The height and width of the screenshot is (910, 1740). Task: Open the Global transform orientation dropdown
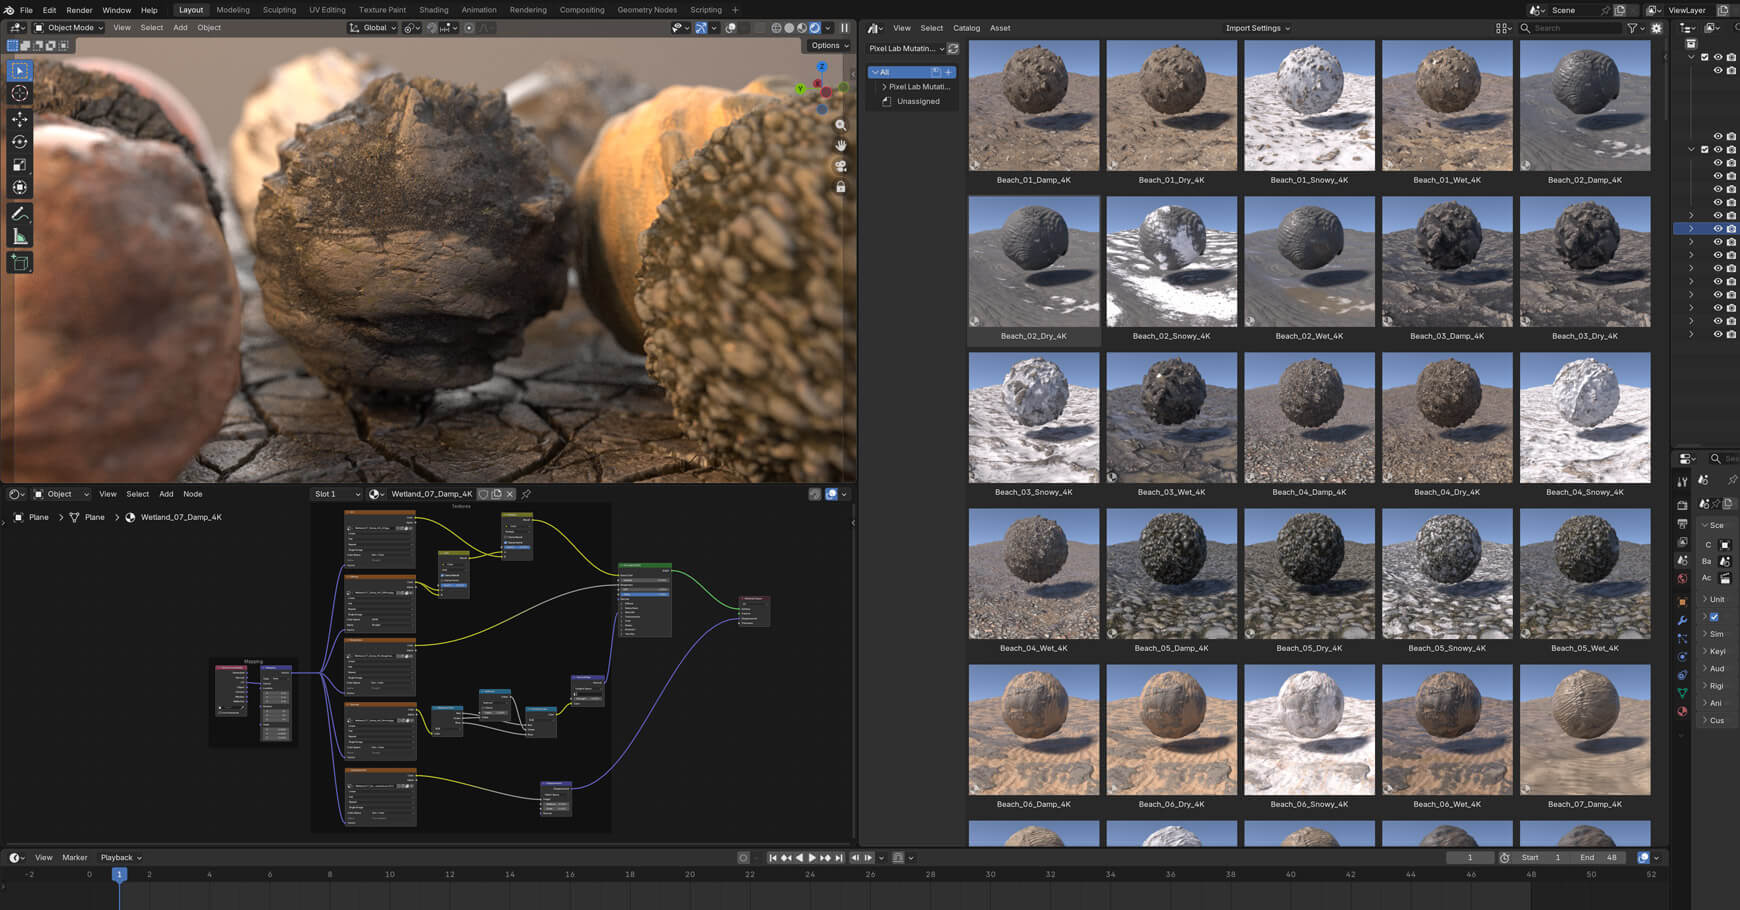370,28
